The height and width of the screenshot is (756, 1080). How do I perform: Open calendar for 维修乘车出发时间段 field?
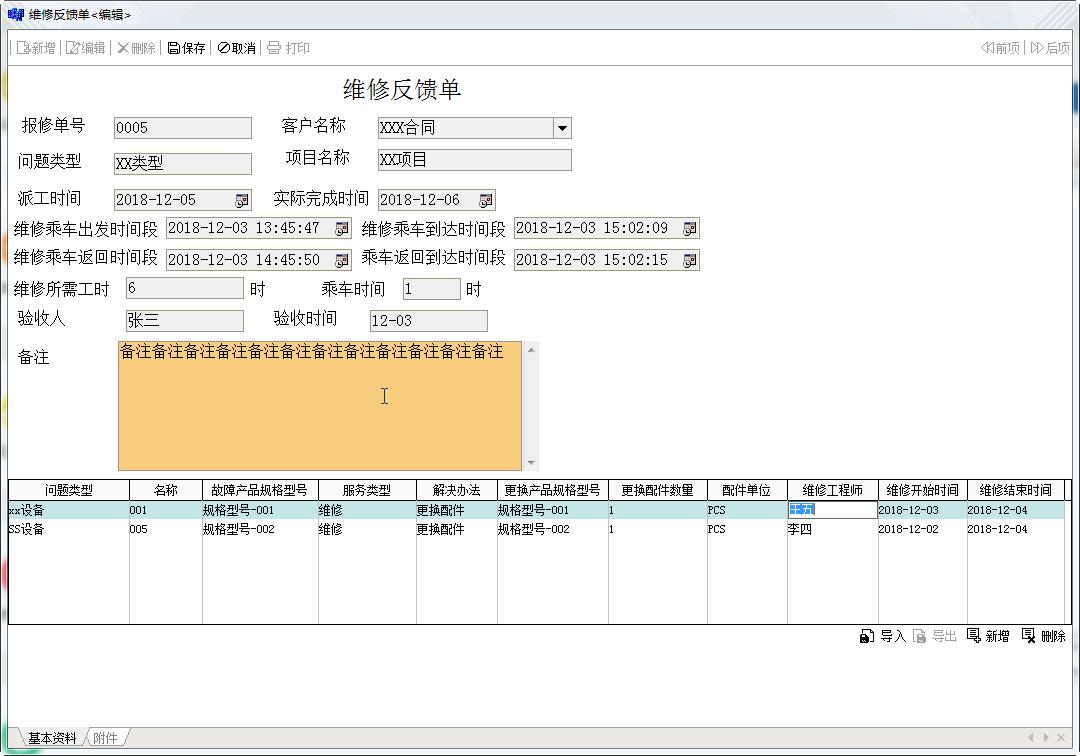[341, 229]
